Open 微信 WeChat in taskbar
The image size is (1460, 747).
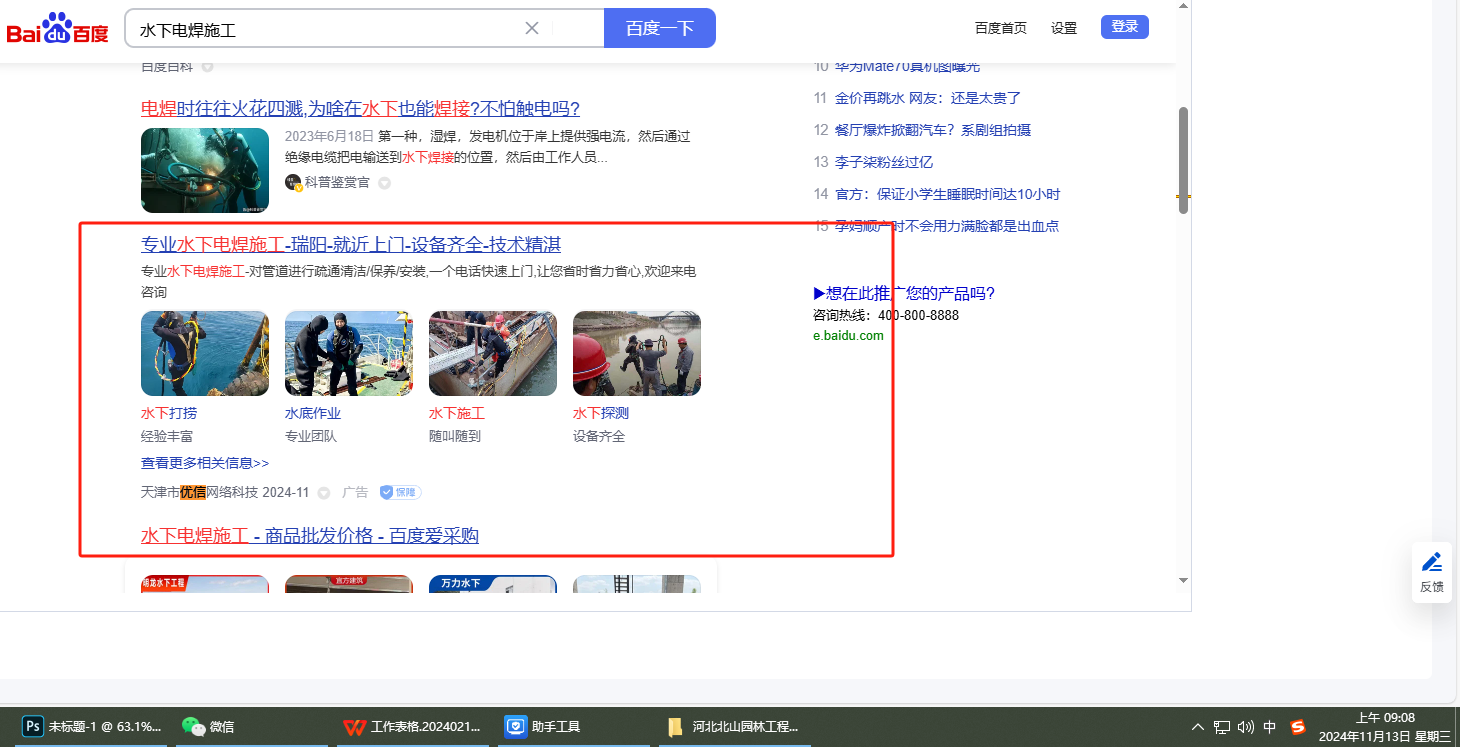pos(208,727)
